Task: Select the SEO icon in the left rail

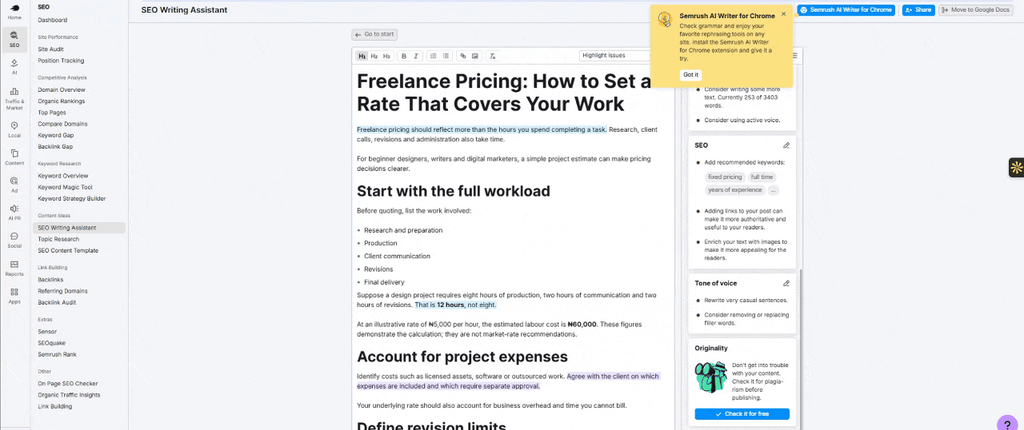Action: [14, 39]
